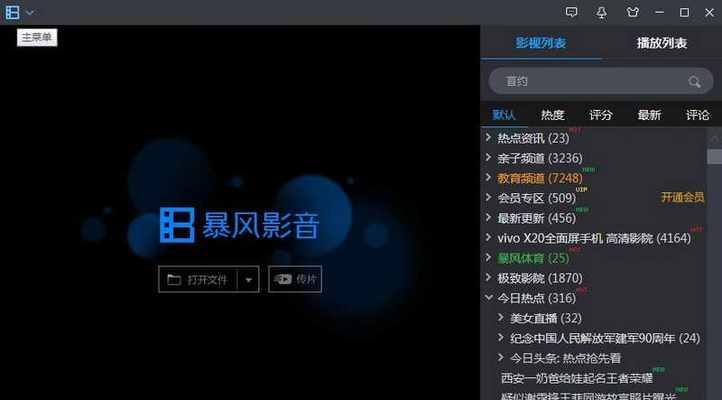Screen dimensions: 722x400
Task: Expand the 会员专区 (509) category
Action: coord(489,197)
